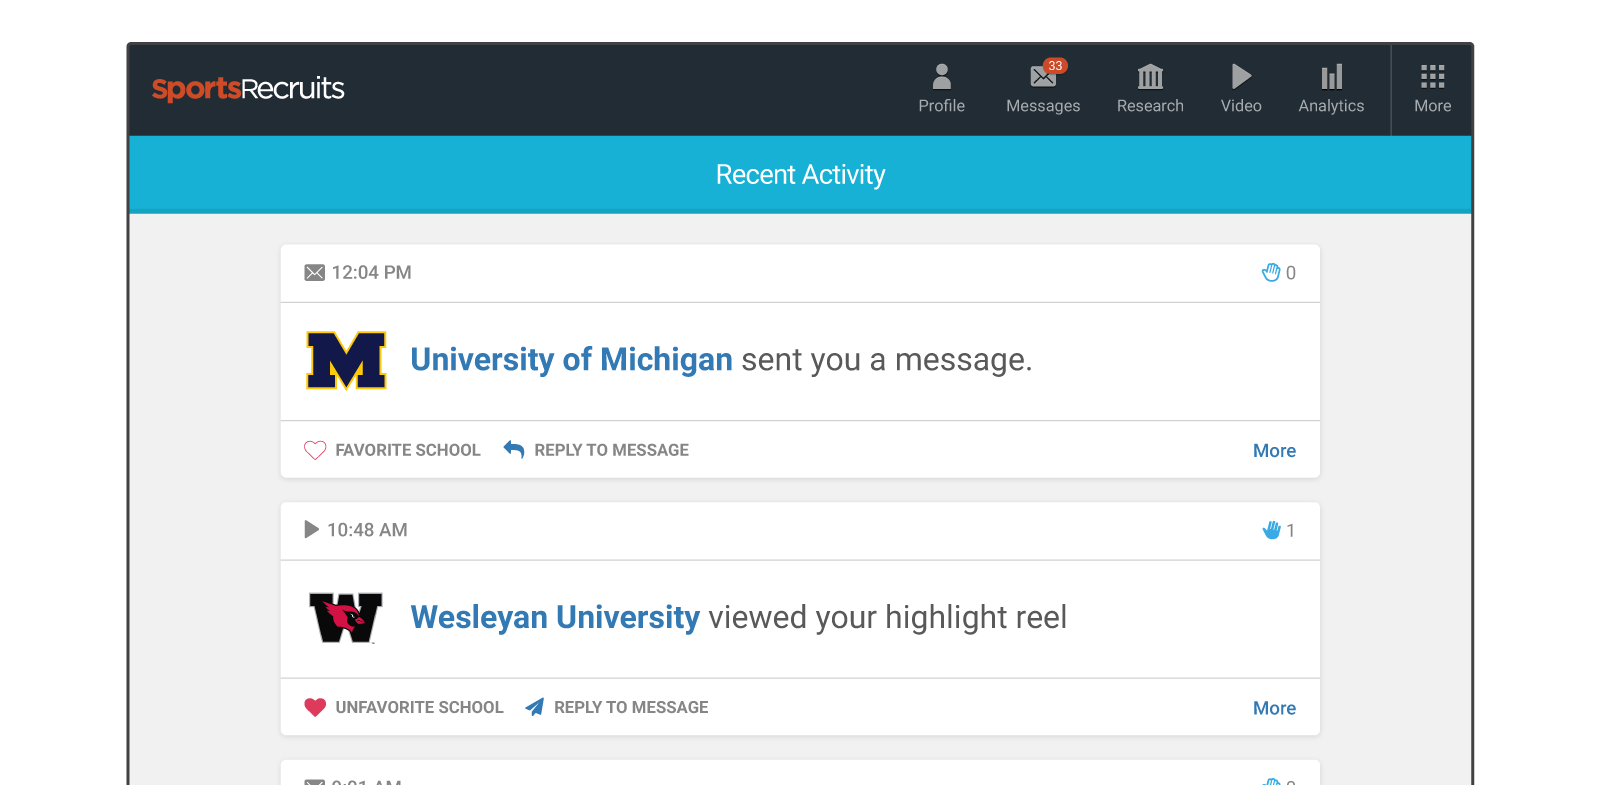The image size is (1600, 785).
Task: Open Wesleyan University school link
Action: [555, 617]
